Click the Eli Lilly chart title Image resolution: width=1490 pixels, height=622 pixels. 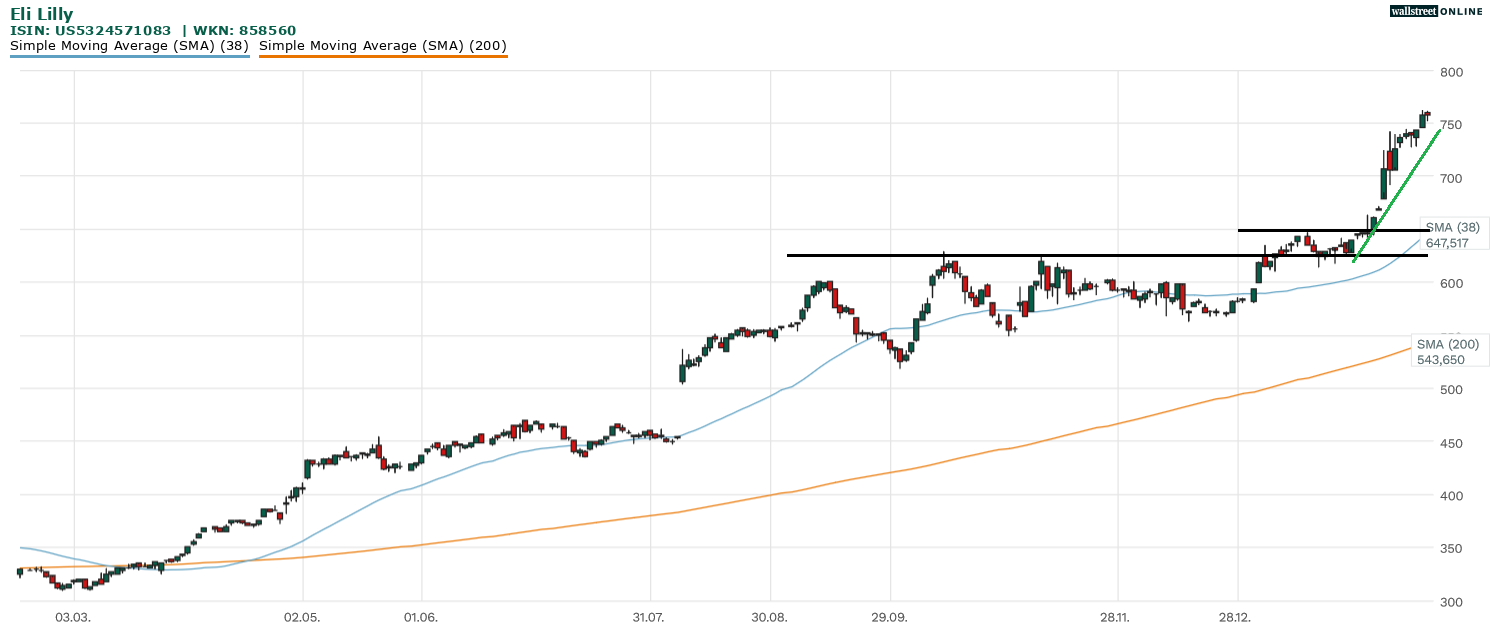(x=41, y=14)
